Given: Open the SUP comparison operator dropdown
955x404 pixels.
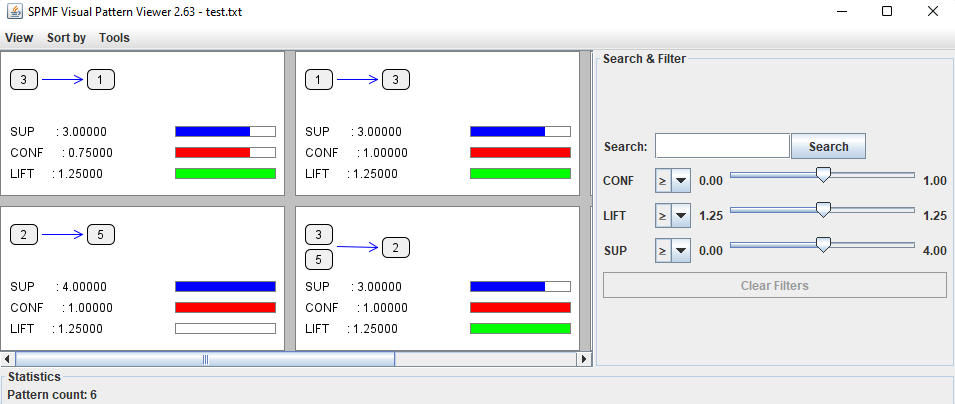Looking at the screenshot, I should click(672, 250).
